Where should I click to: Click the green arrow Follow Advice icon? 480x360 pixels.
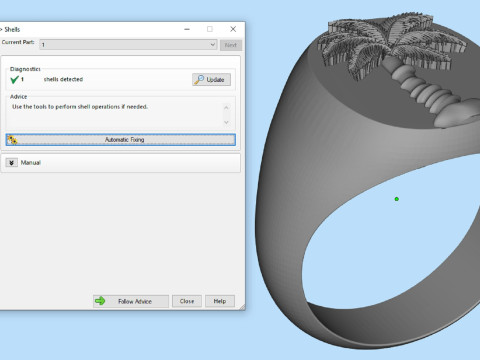pos(100,301)
